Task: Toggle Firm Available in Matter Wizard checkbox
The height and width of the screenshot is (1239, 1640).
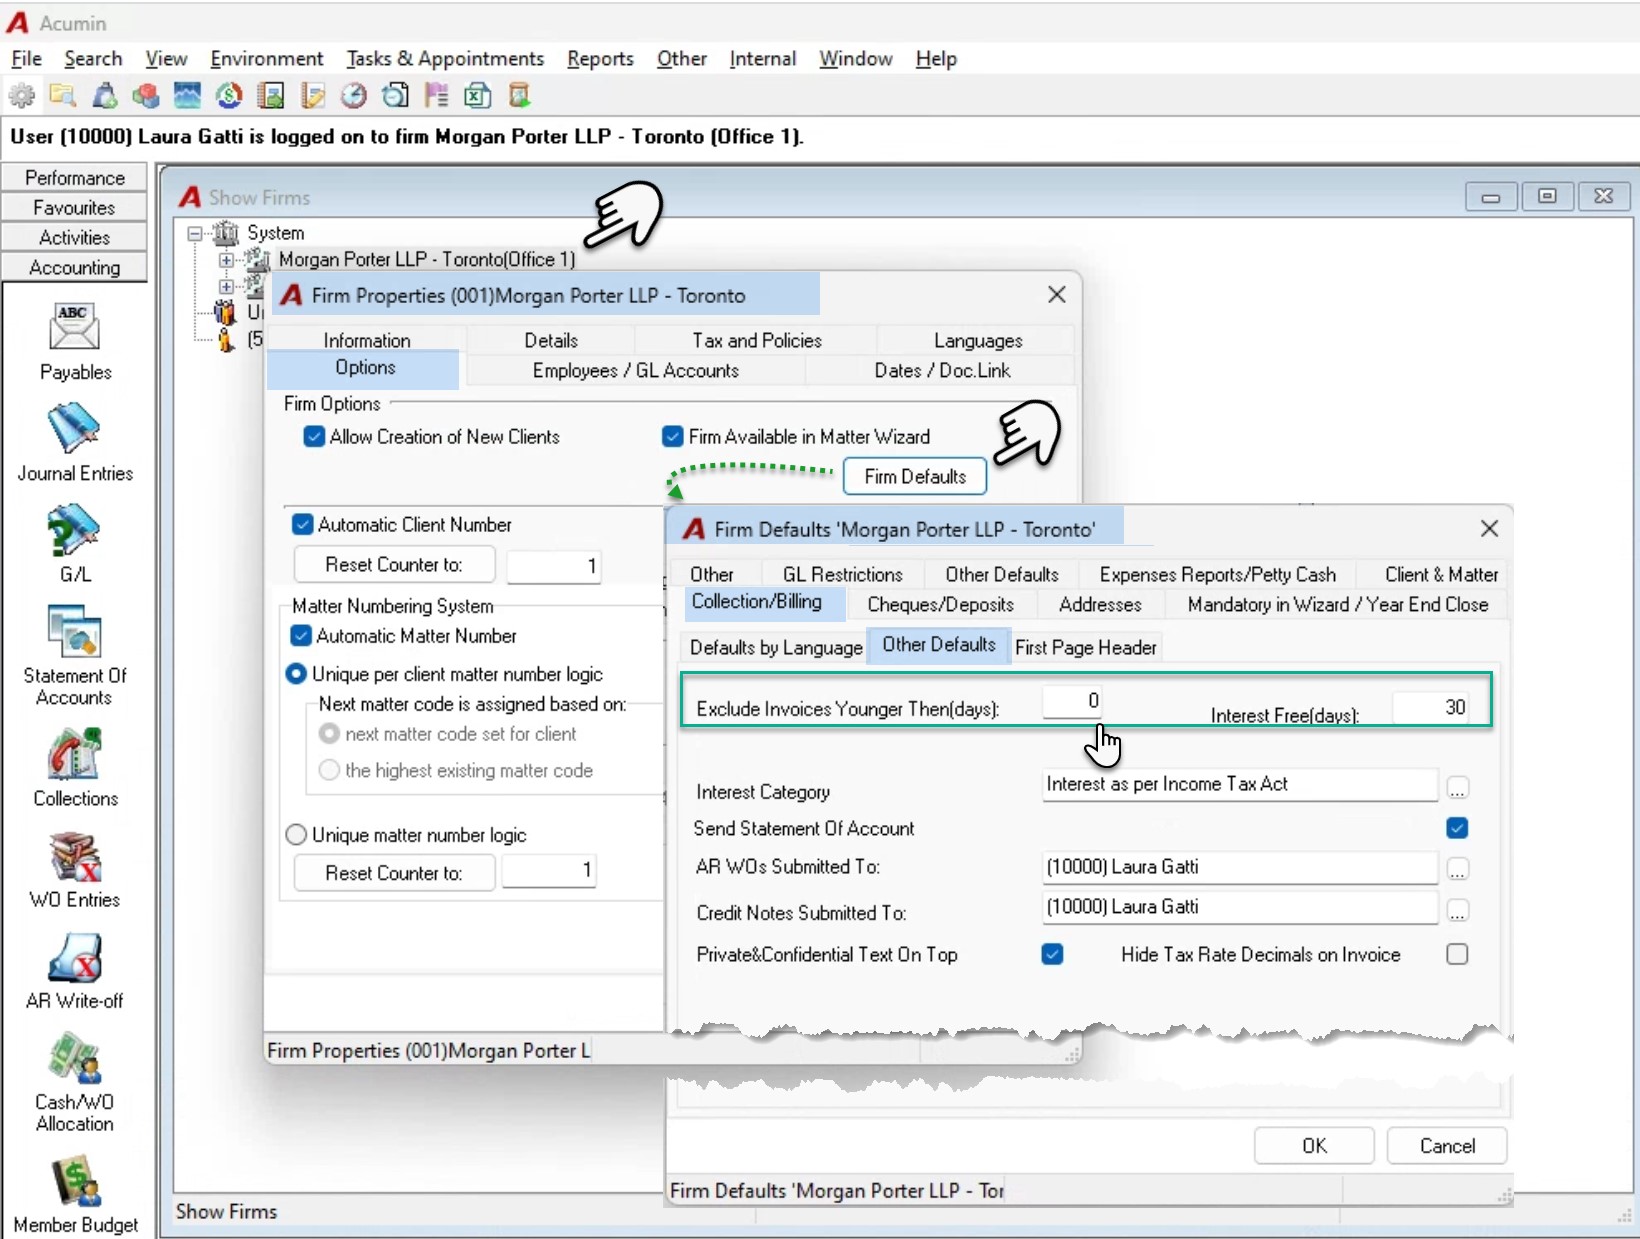Action: coord(673,437)
